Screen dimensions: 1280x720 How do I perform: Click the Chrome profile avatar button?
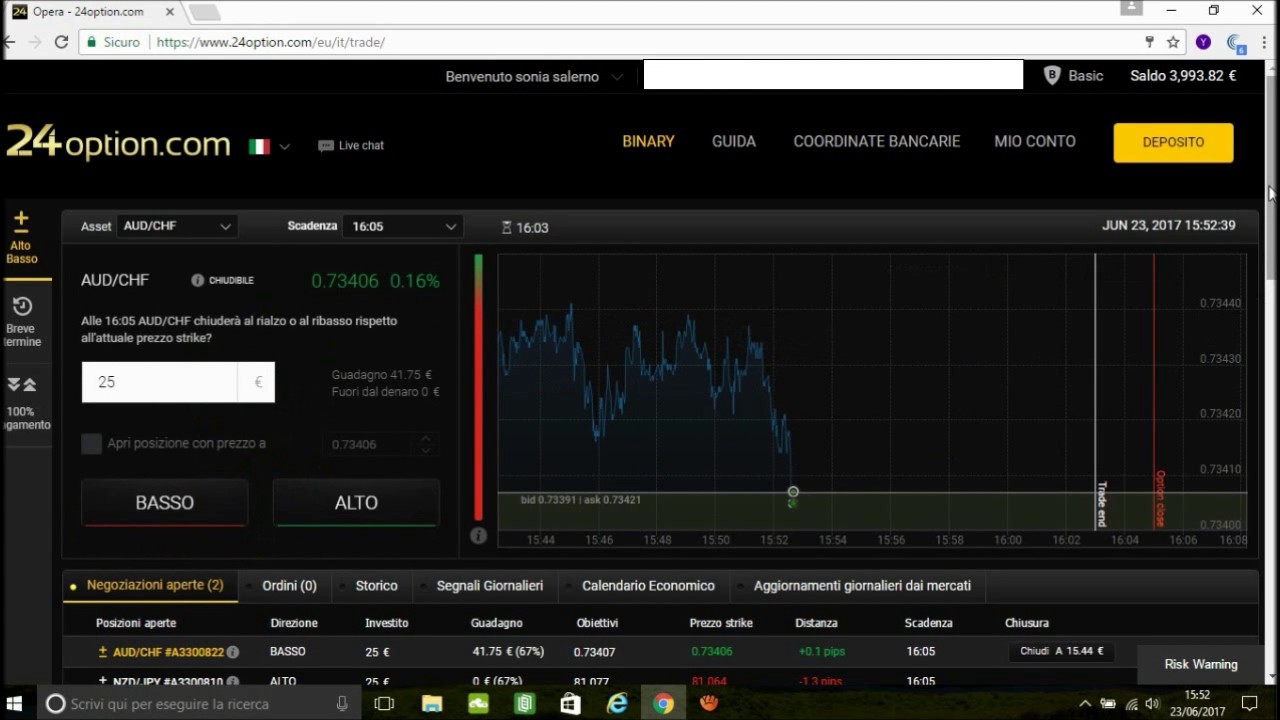[1131, 8]
